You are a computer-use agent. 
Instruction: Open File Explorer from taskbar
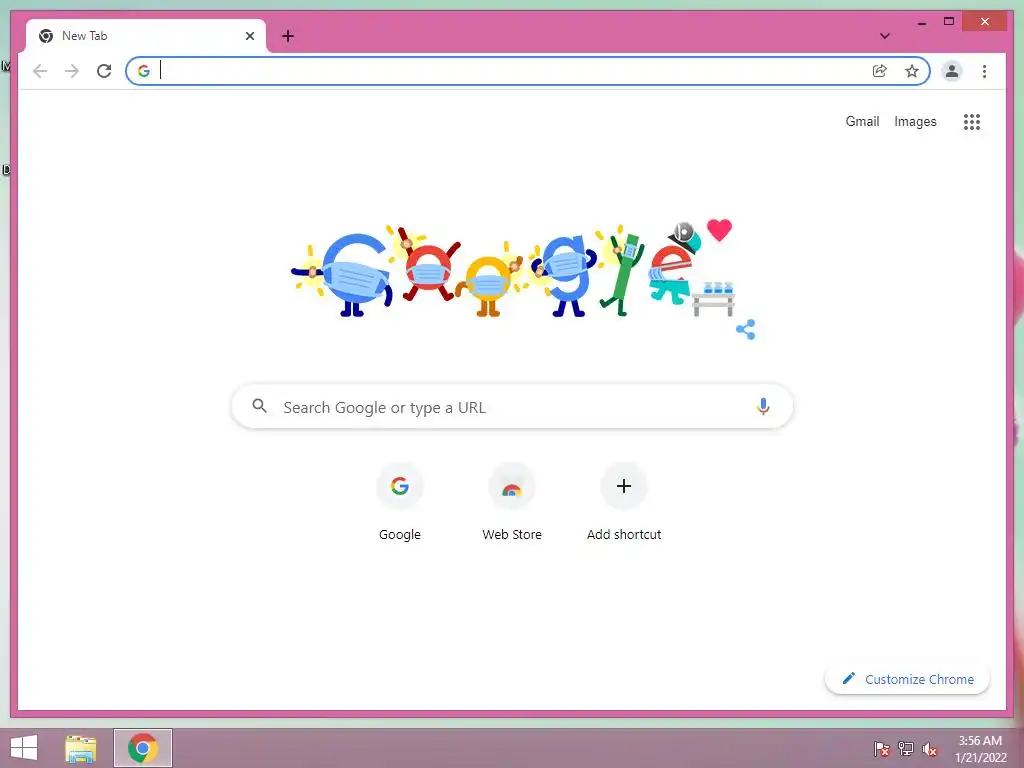[80, 748]
